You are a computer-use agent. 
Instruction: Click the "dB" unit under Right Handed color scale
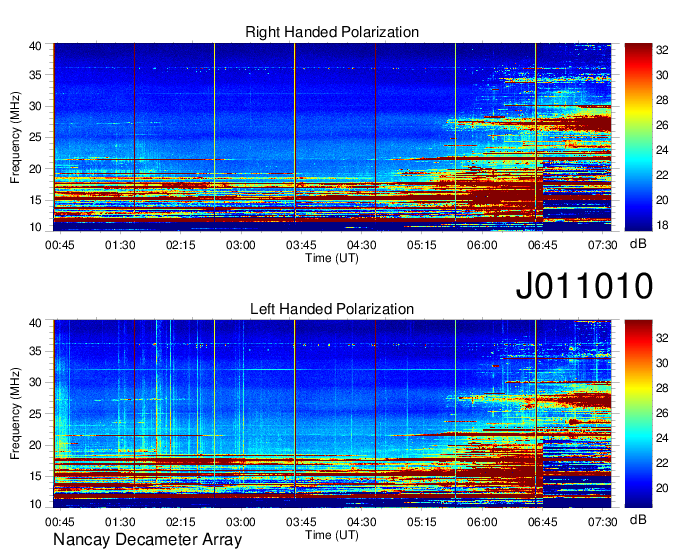tap(638, 244)
